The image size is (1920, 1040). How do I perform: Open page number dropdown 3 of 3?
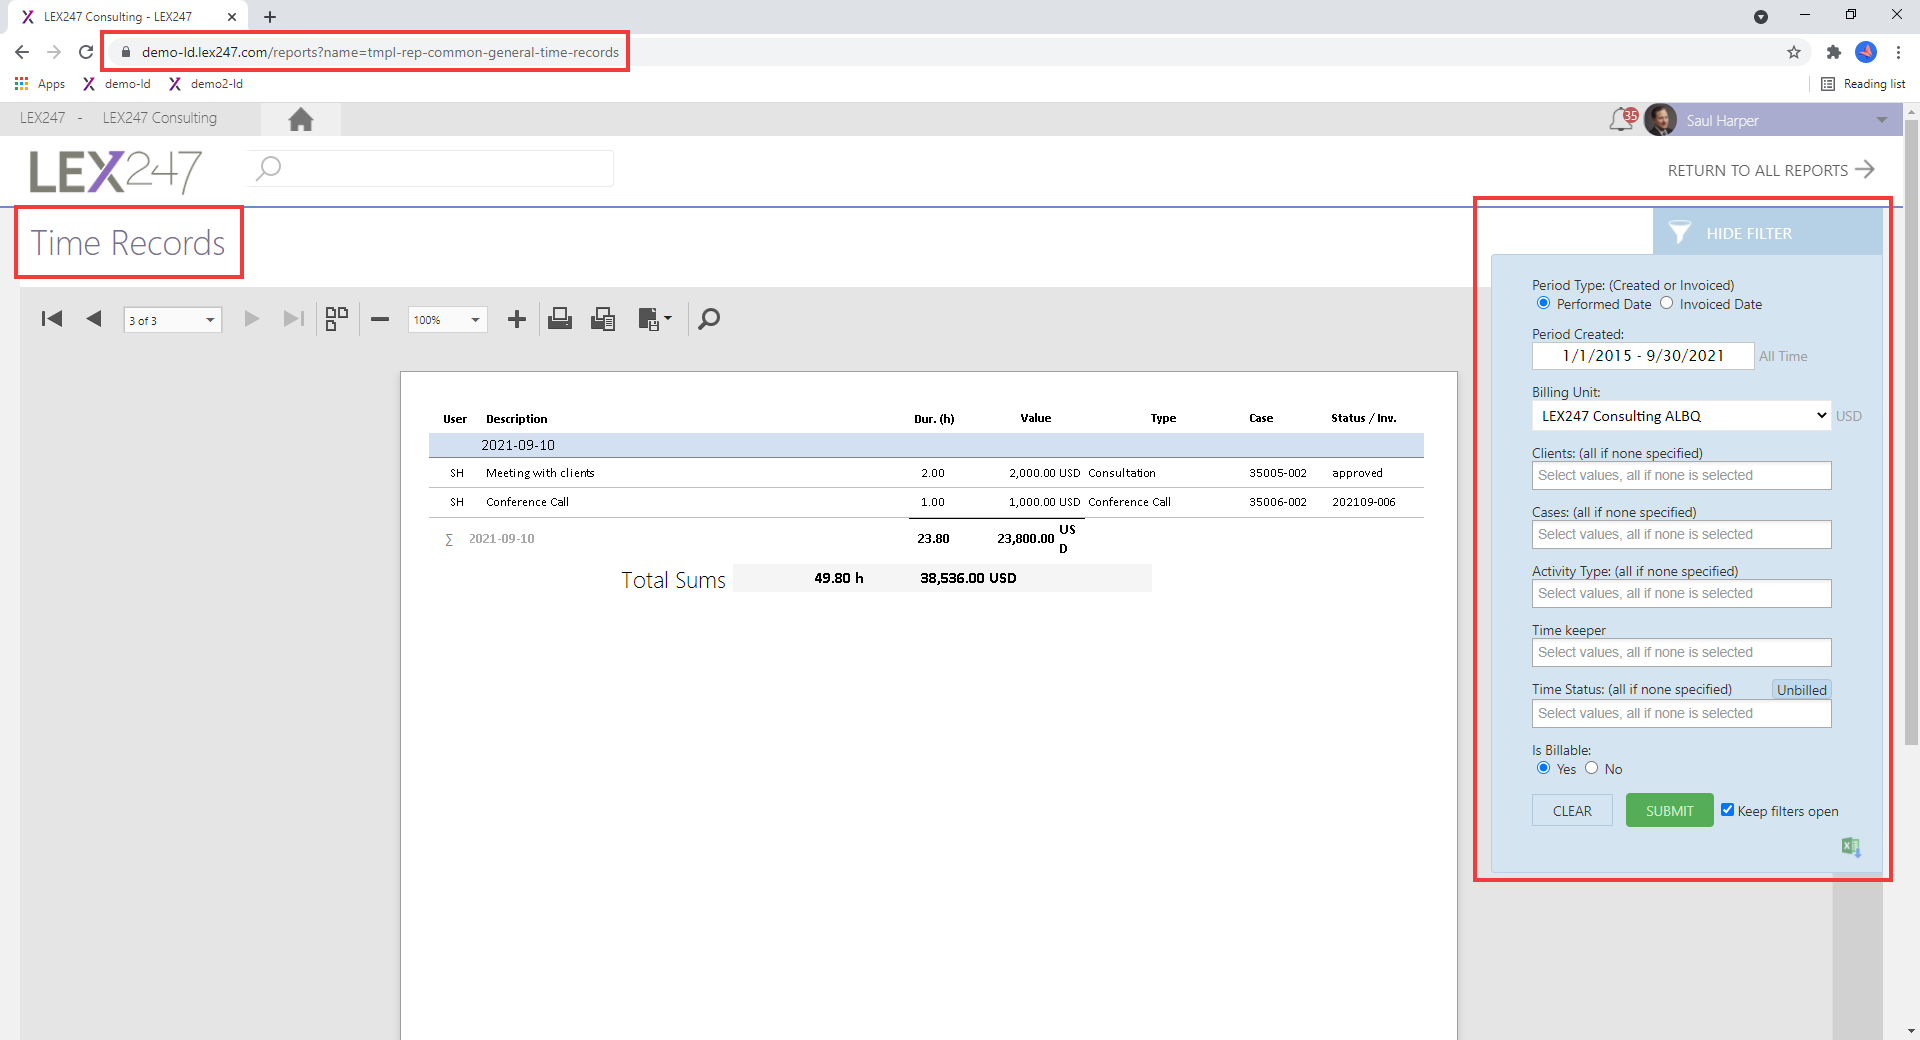click(x=172, y=320)
